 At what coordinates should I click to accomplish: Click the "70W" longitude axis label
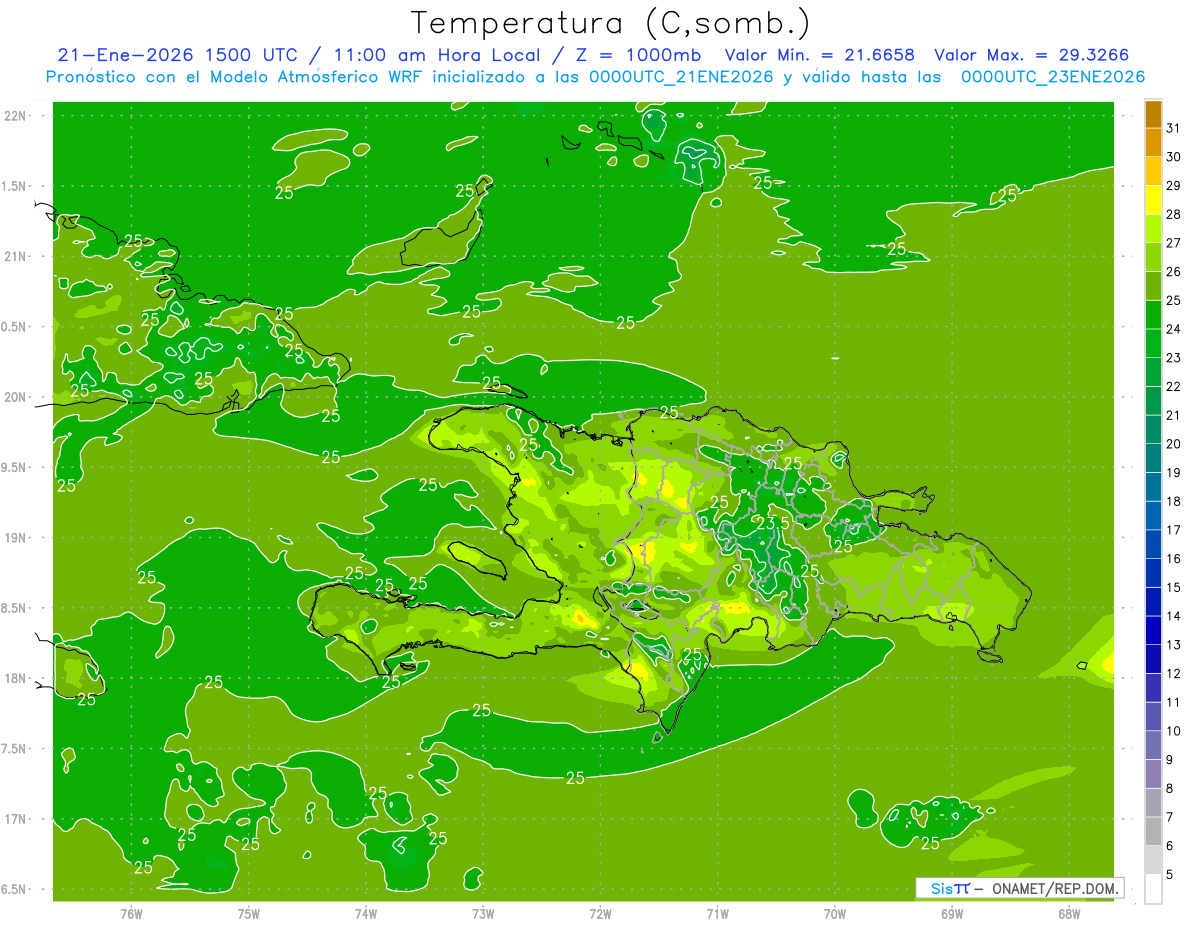(835, 914)
